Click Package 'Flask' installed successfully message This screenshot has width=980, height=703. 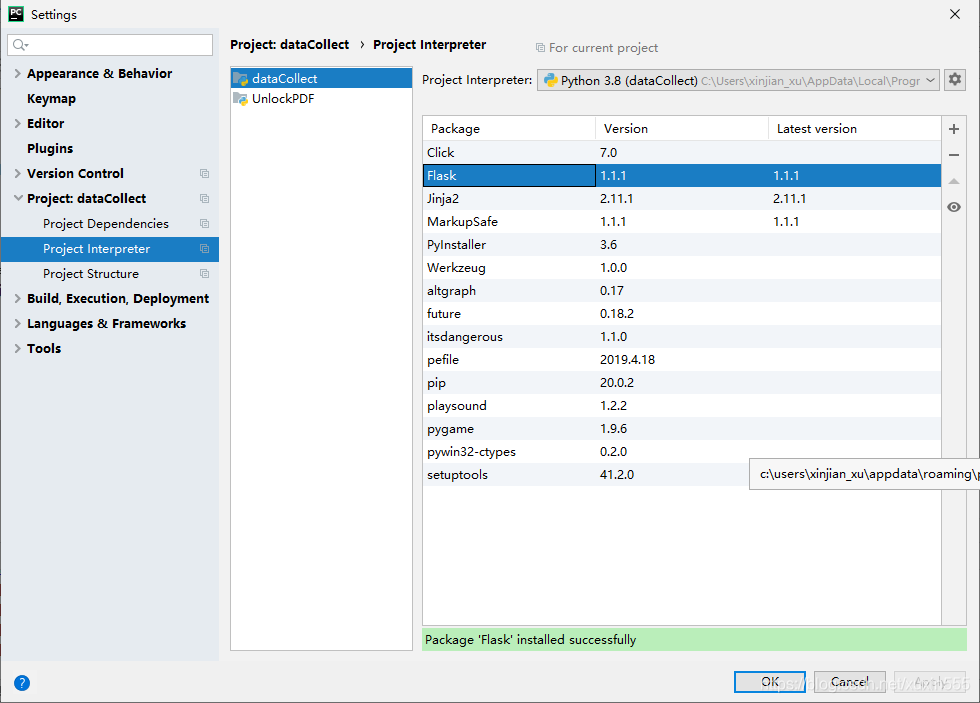pos(531,640)
